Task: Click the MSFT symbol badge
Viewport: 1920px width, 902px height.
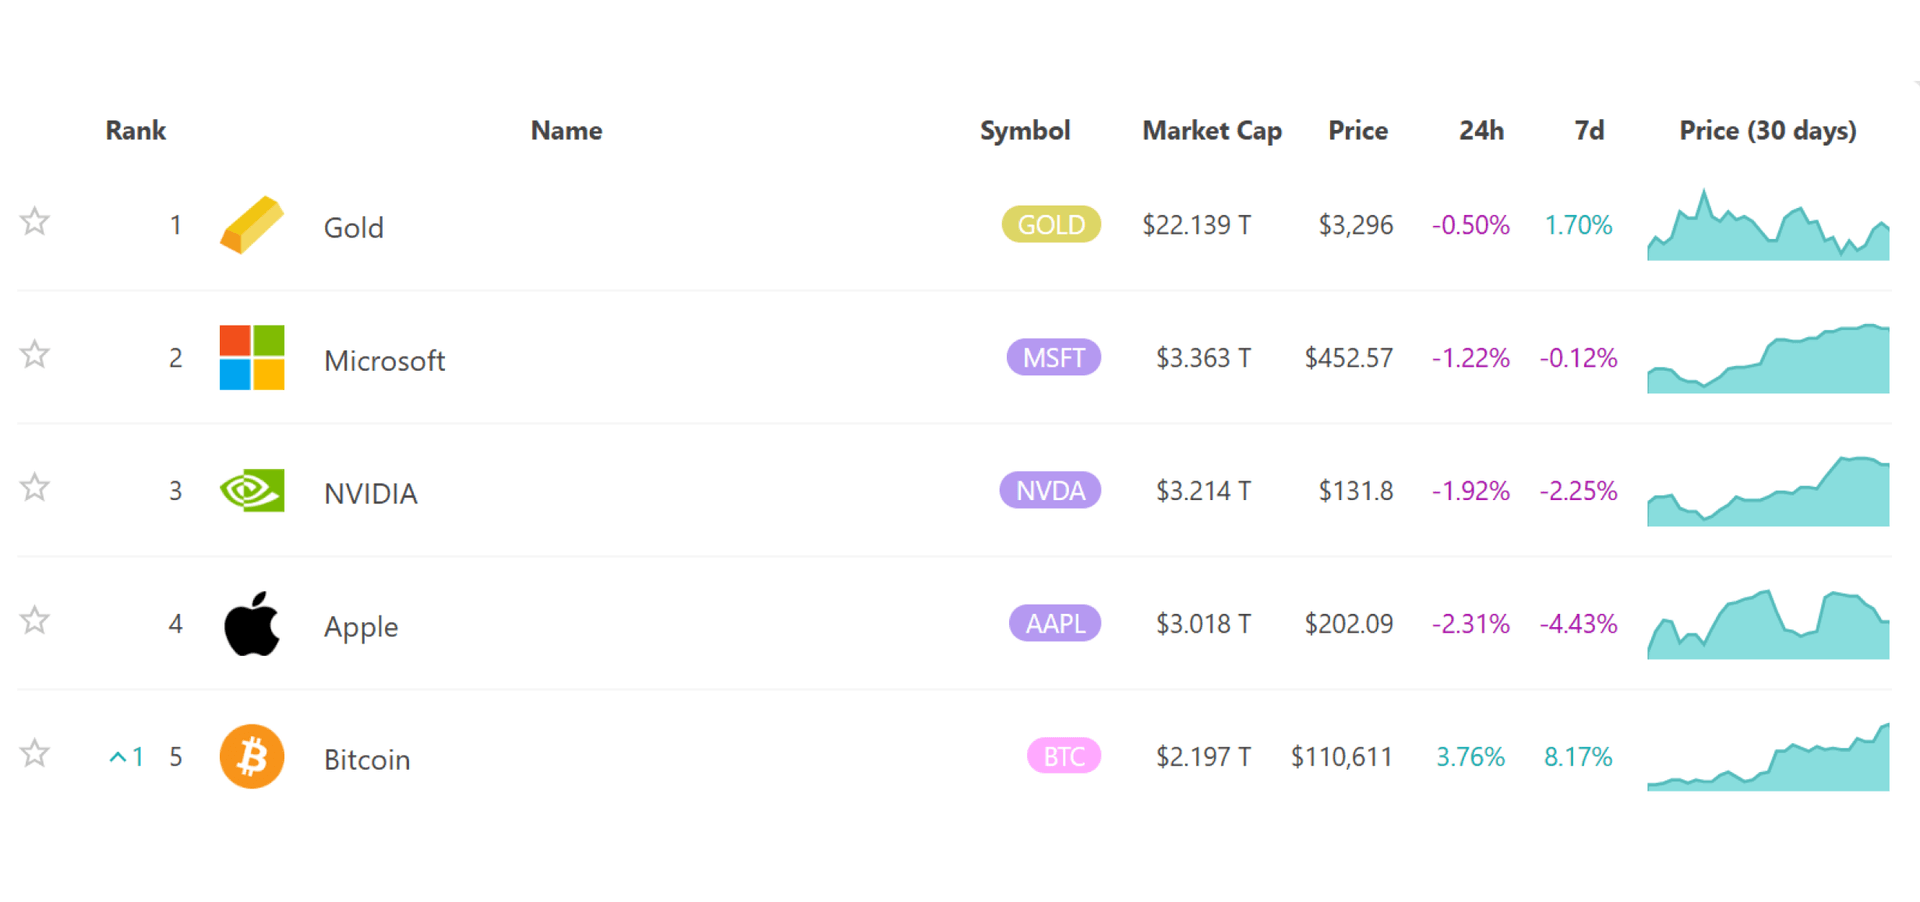Action: tap(1054, 357)
